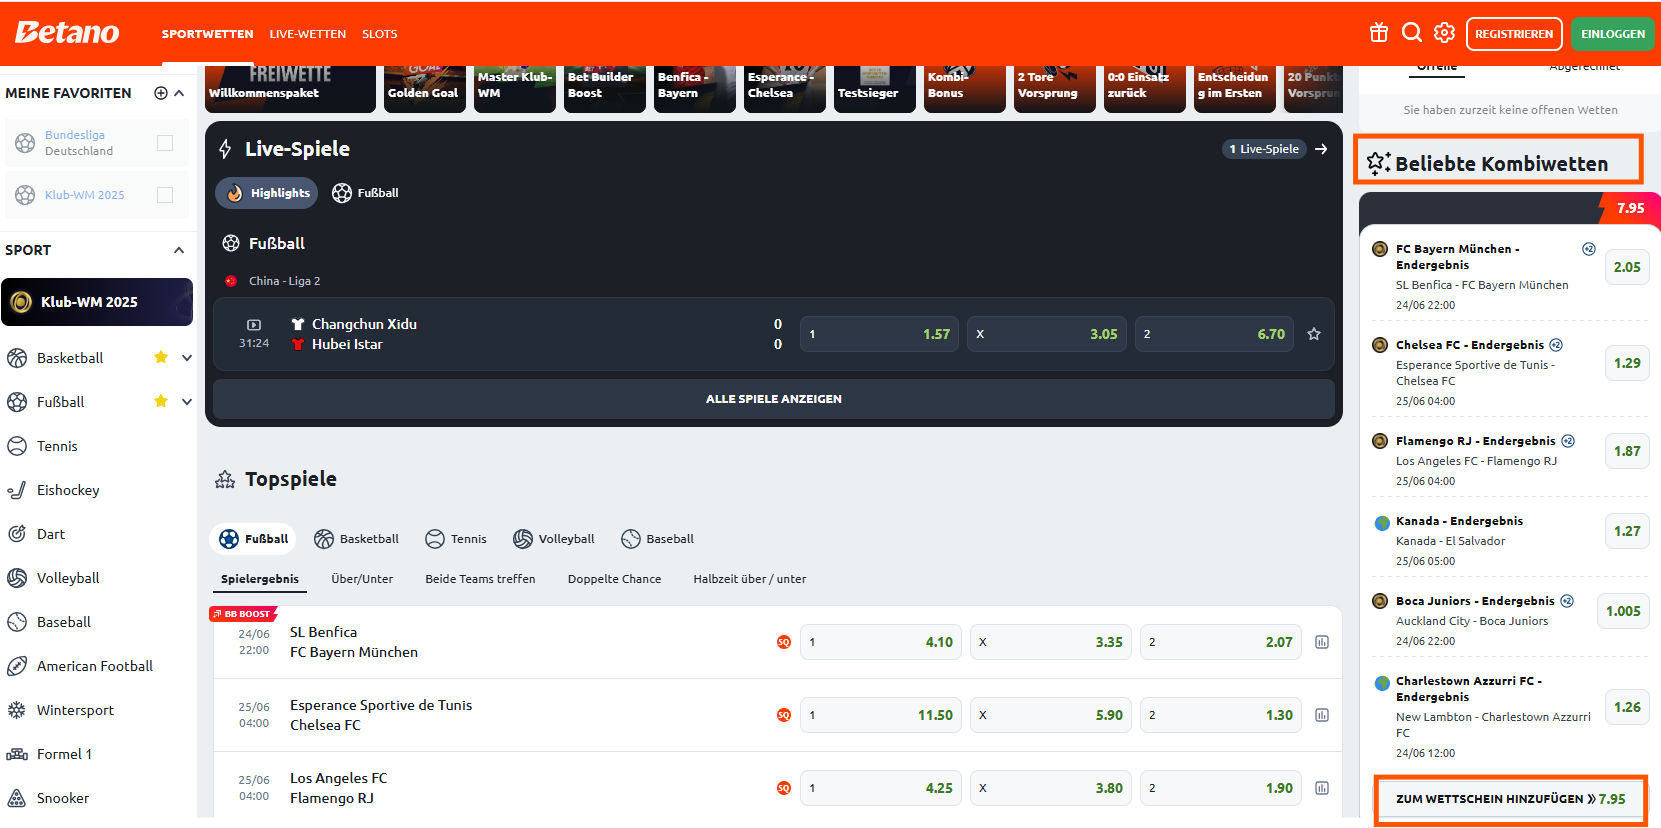Image resolution: width=1661 pixels, height=828 pixels.
Task: Click Alle Spiele anzeigen button
Action: [774, 399]
